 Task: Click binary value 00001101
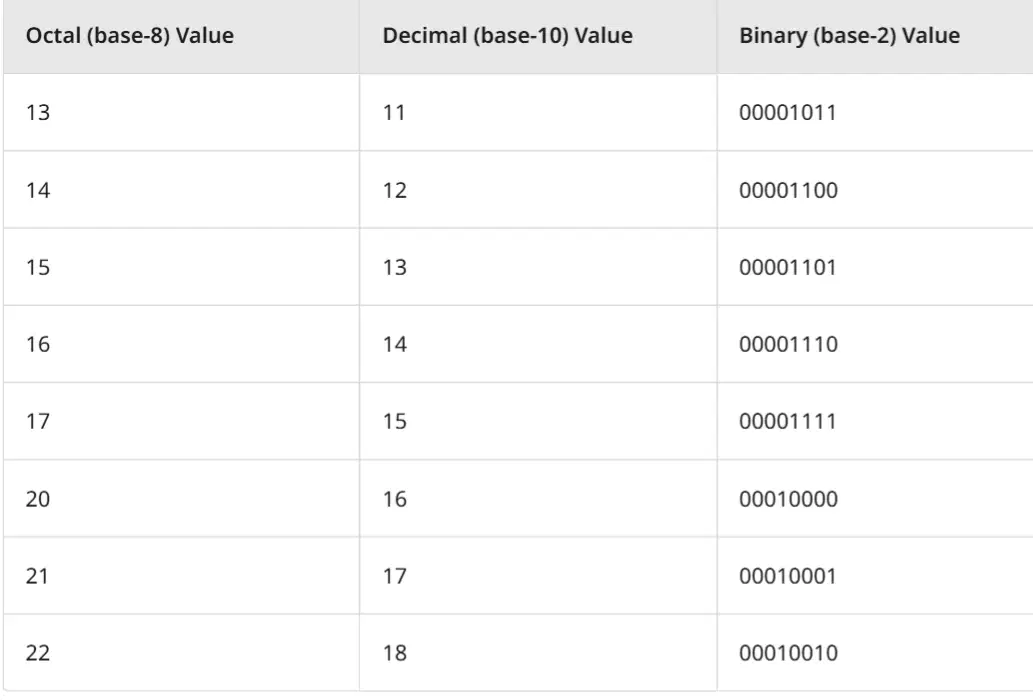tap(787, 267)
